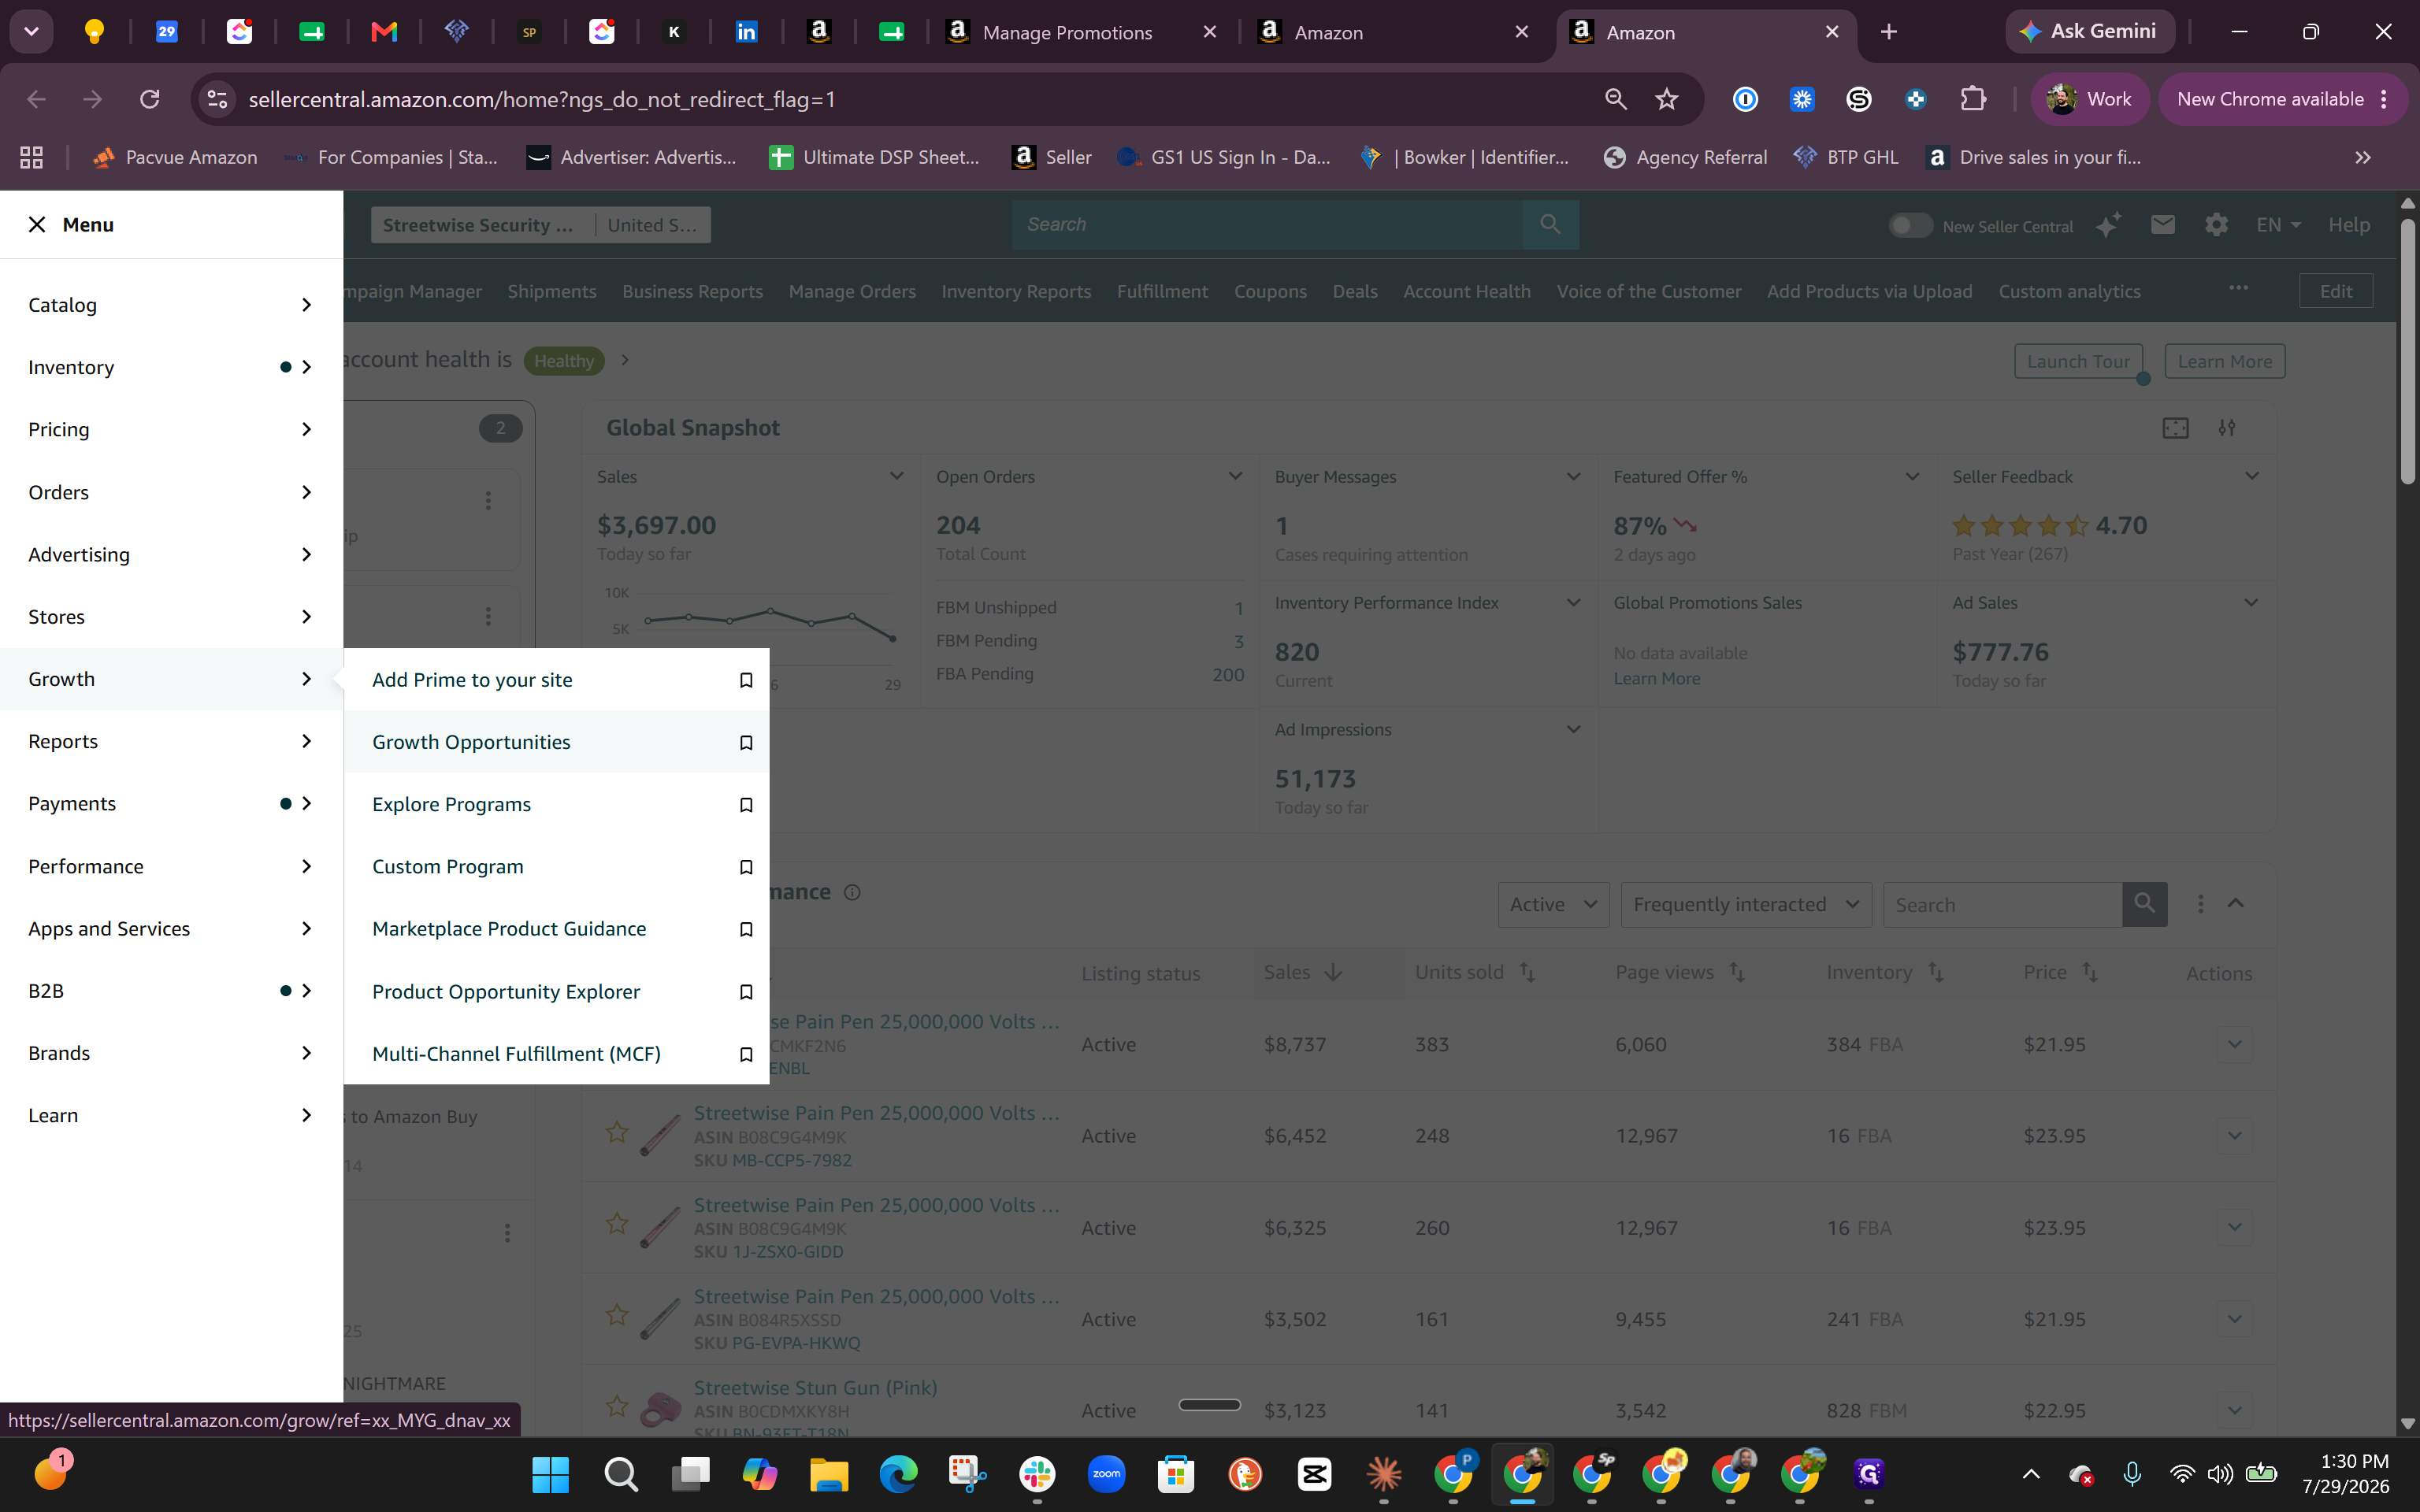2420x1512 pixels.
Task: Click the Launch Tour button
Action: 2078,361
